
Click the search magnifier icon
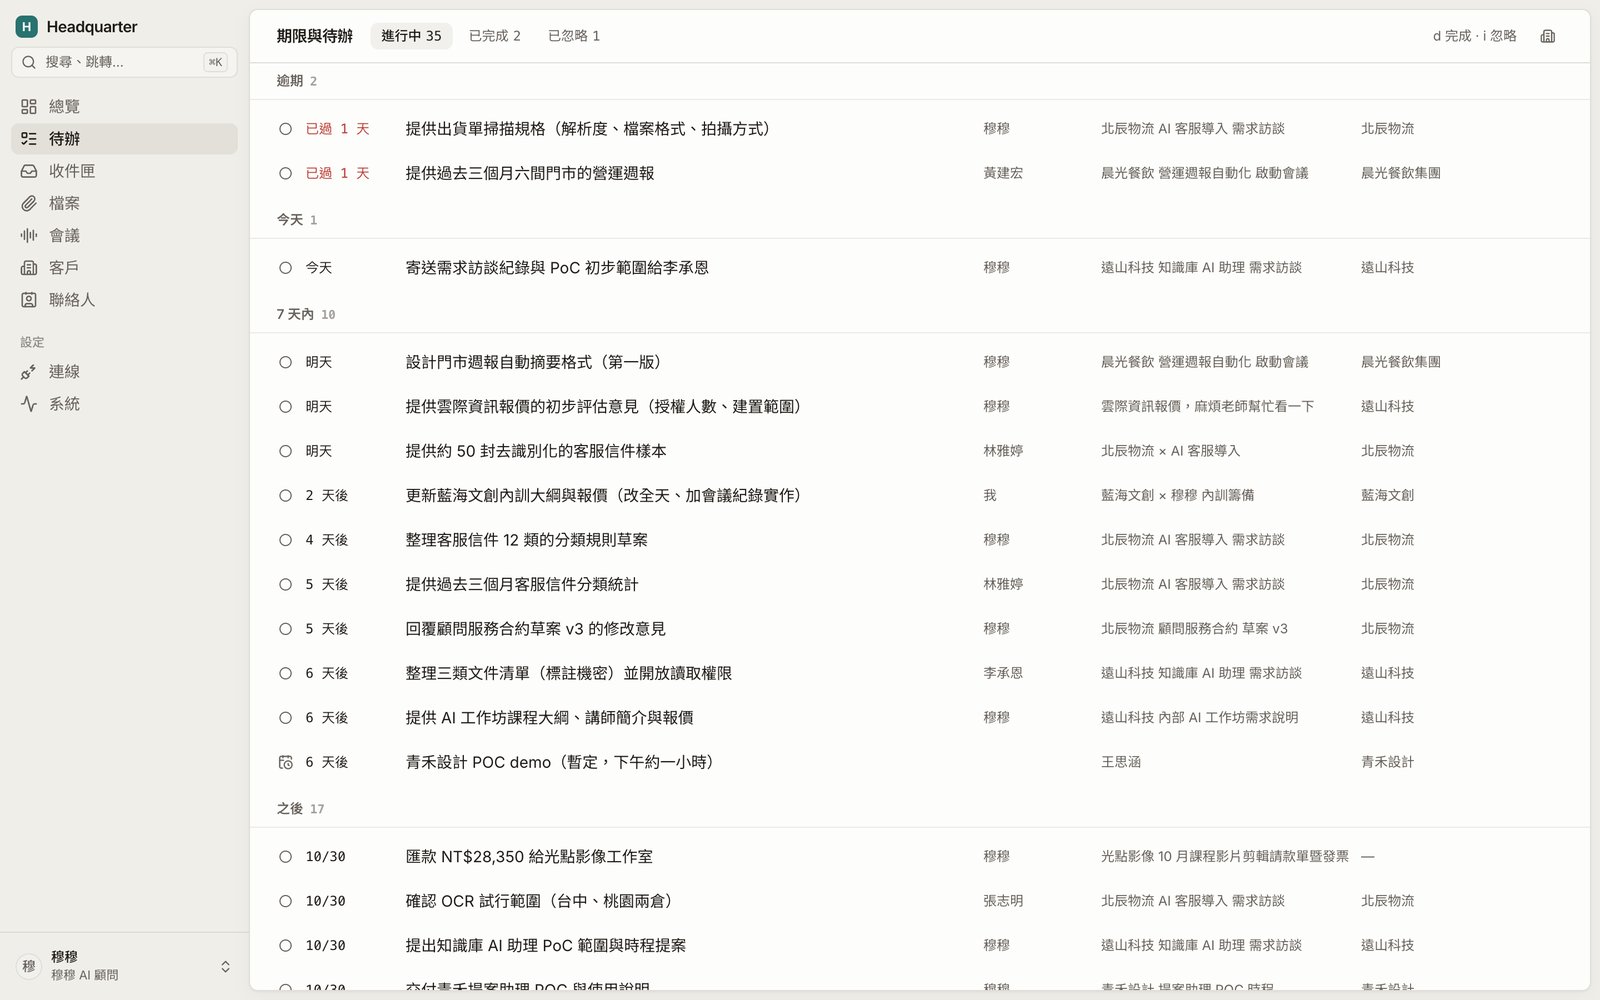coord(29,62)
